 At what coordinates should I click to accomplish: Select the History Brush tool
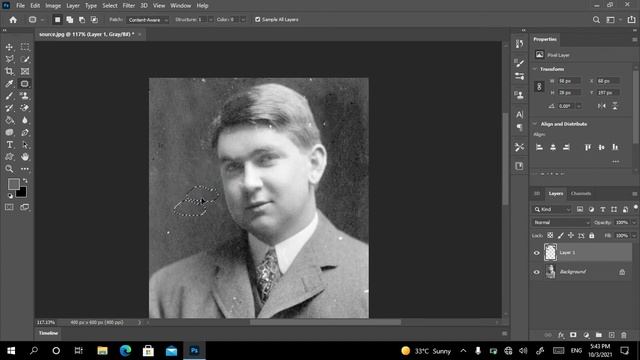9,108
